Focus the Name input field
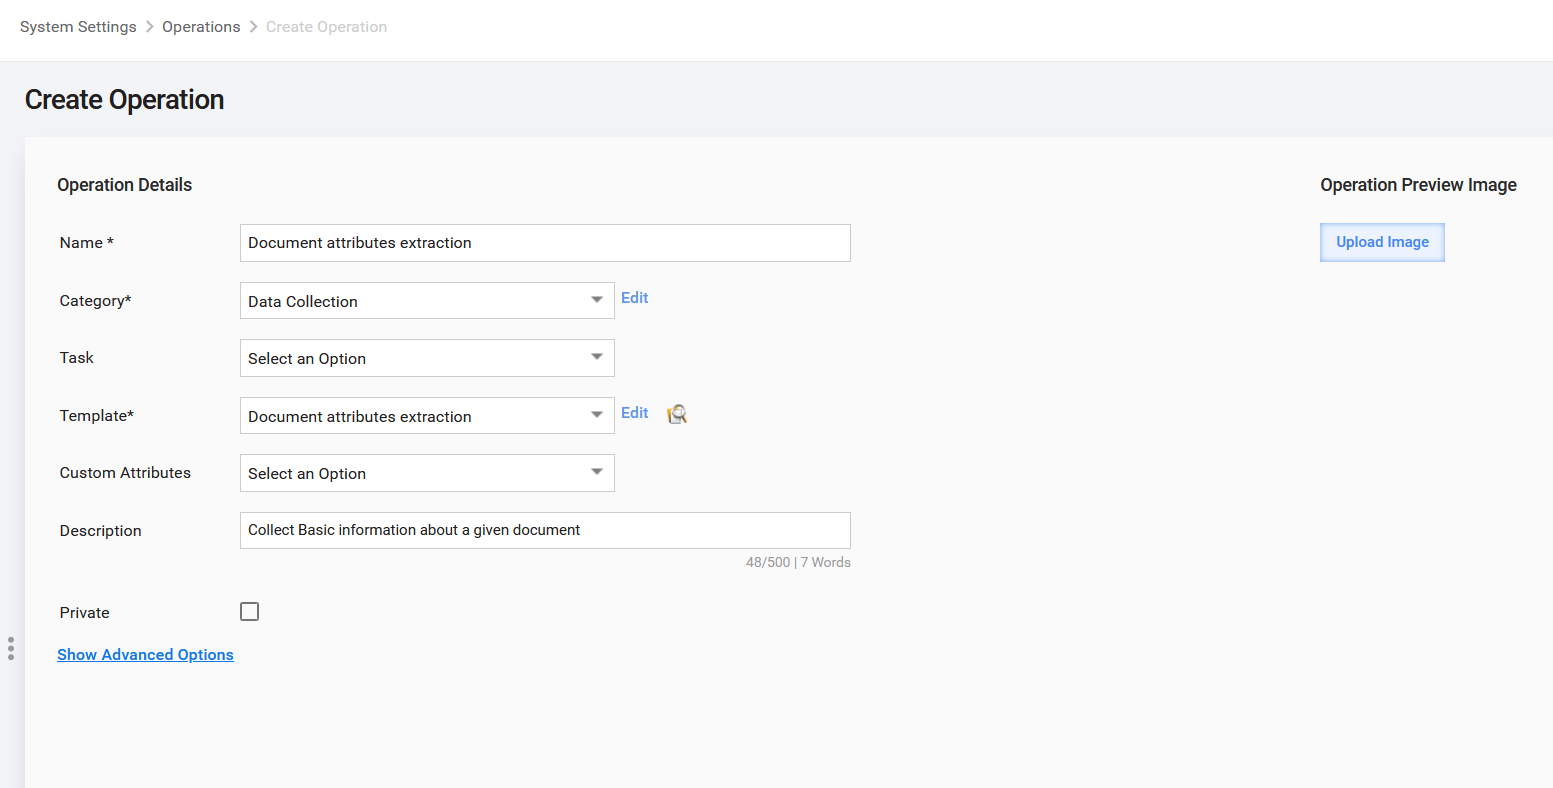 pos(545,243)
